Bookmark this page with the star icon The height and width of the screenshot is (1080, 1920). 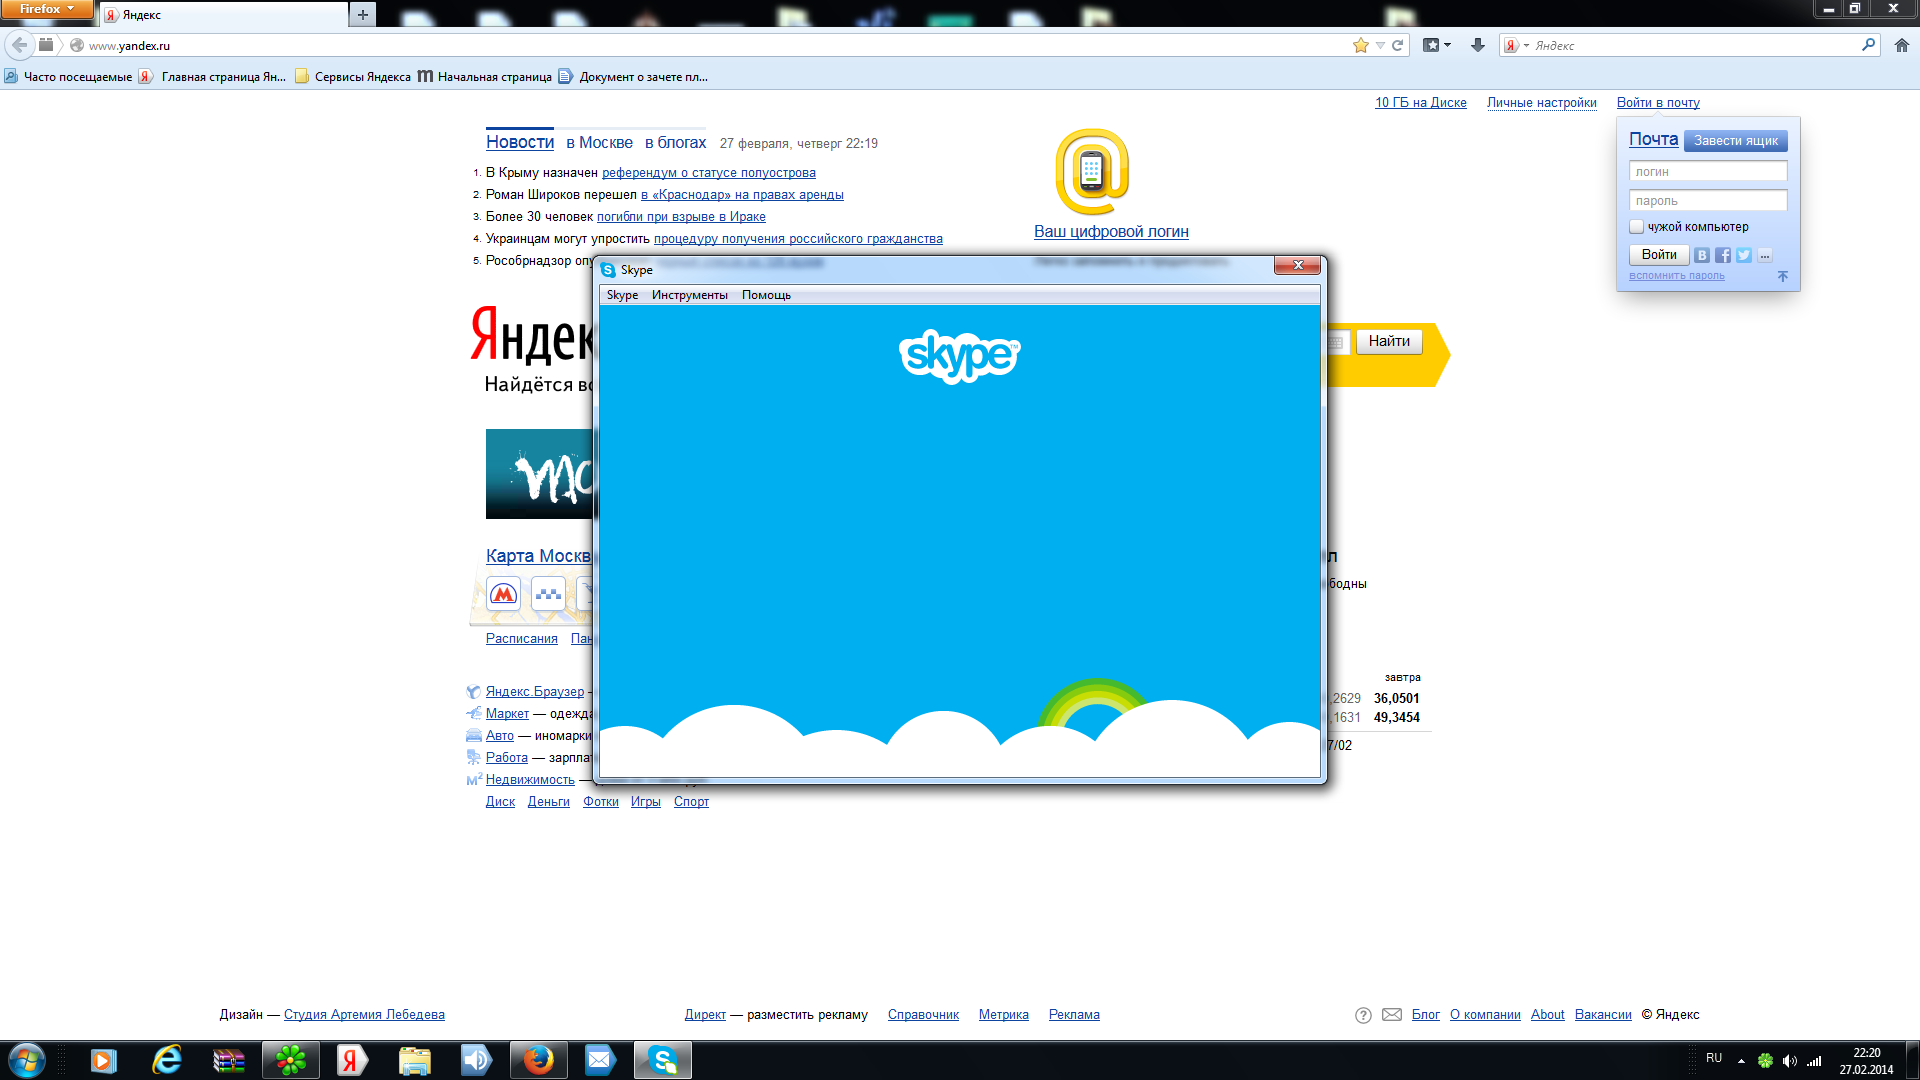[1360, 45]
